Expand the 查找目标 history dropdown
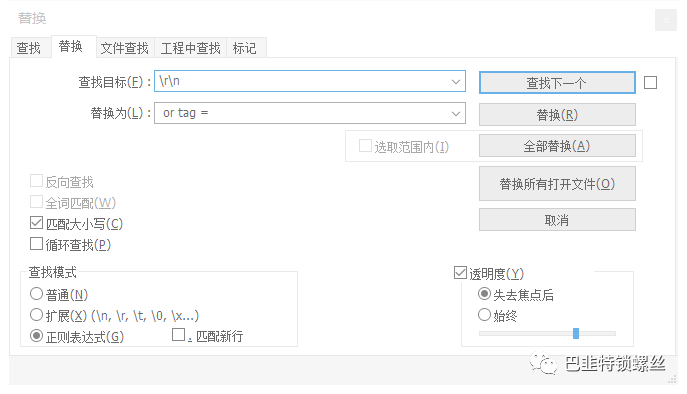687x394 pixels. [456, 82]
